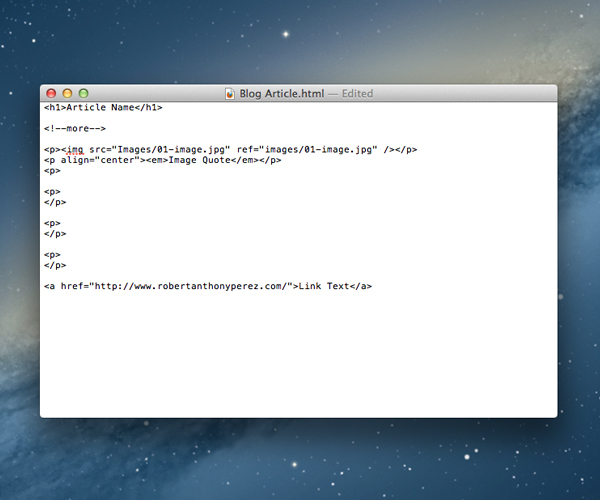
Task: Click the Blog Article.html window title
Action: [x=282, y=94]
